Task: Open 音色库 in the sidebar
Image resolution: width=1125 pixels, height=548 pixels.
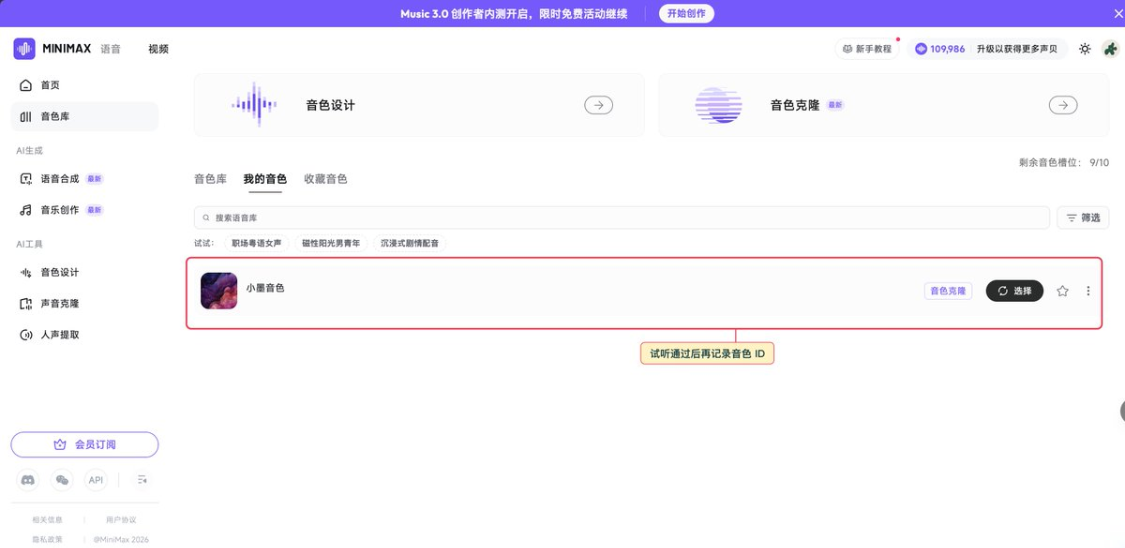Action: [85, 116]
